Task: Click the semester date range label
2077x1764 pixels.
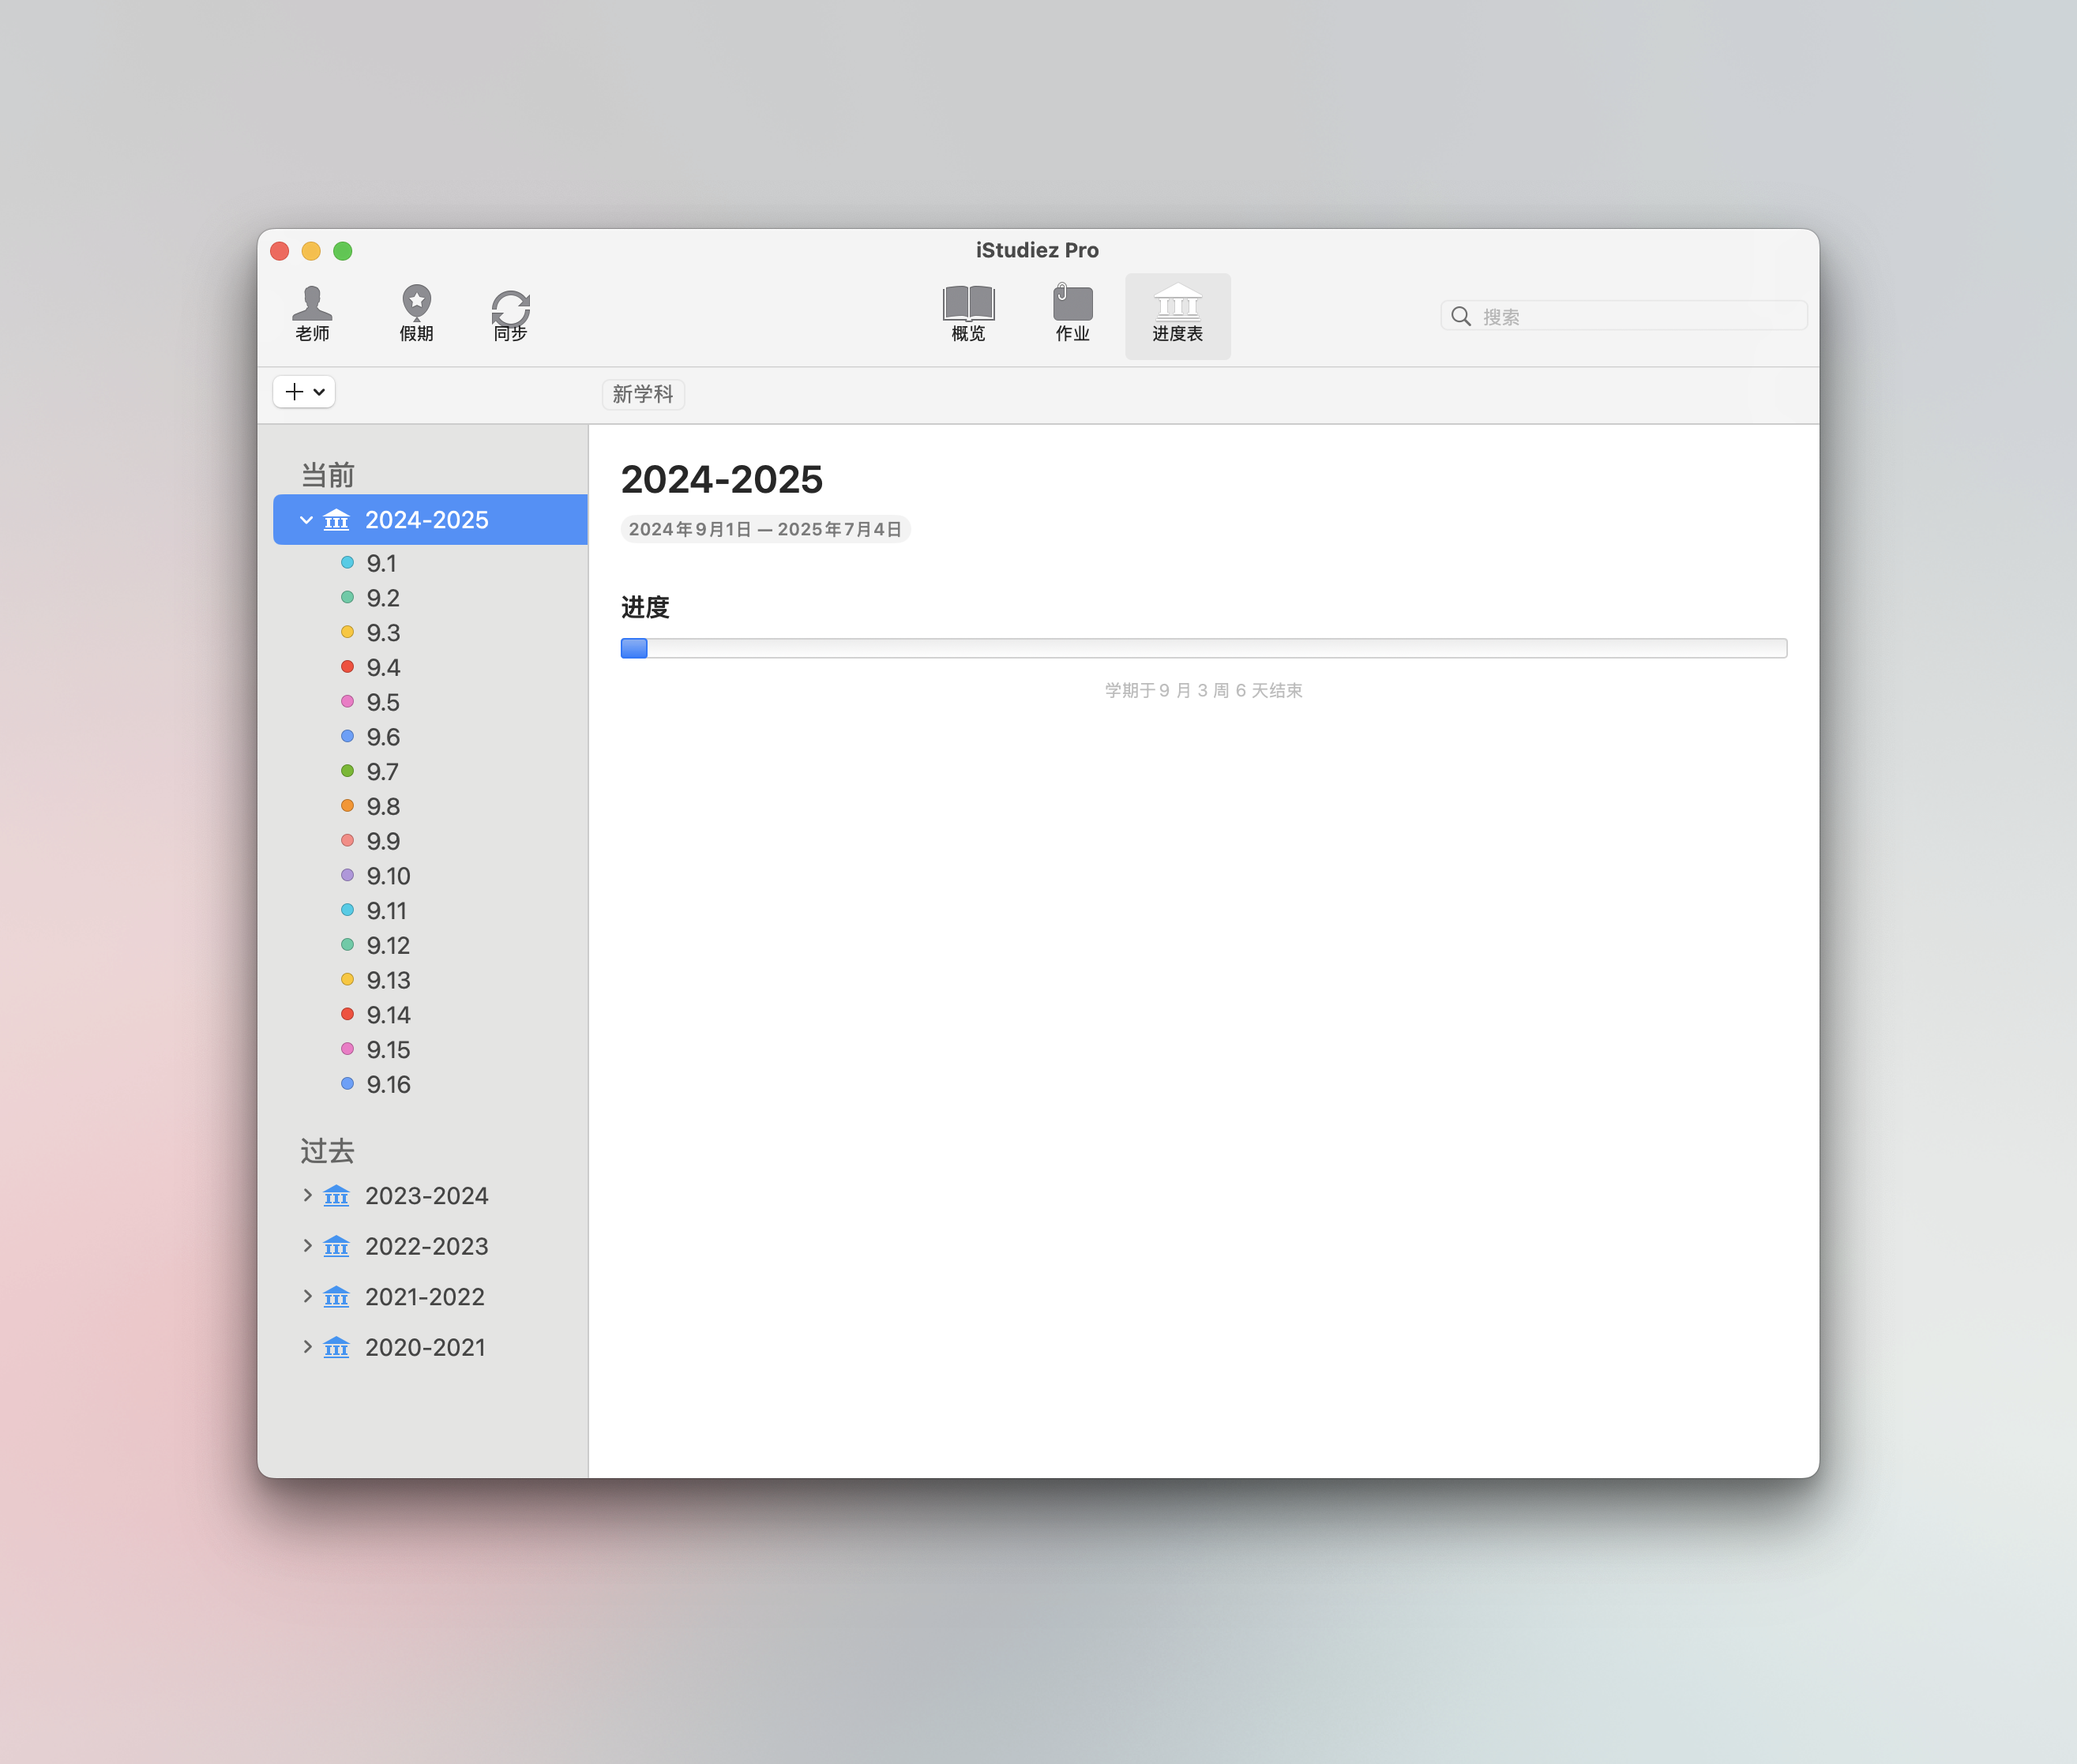Action: [x=765, y=529]
